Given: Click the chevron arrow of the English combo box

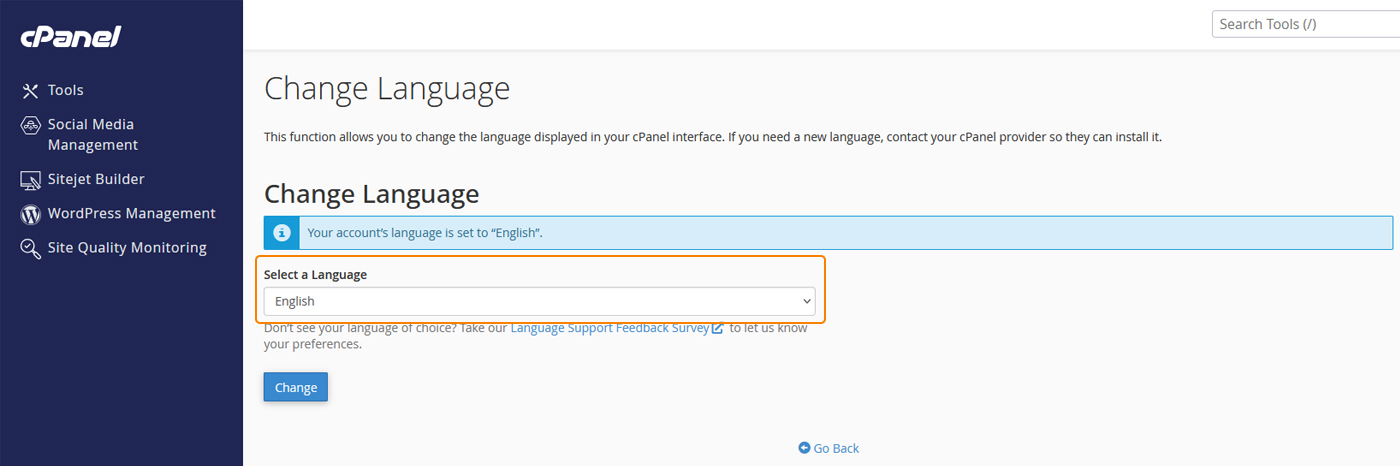Looking at the screenshot, I should (x=806, y=301).
